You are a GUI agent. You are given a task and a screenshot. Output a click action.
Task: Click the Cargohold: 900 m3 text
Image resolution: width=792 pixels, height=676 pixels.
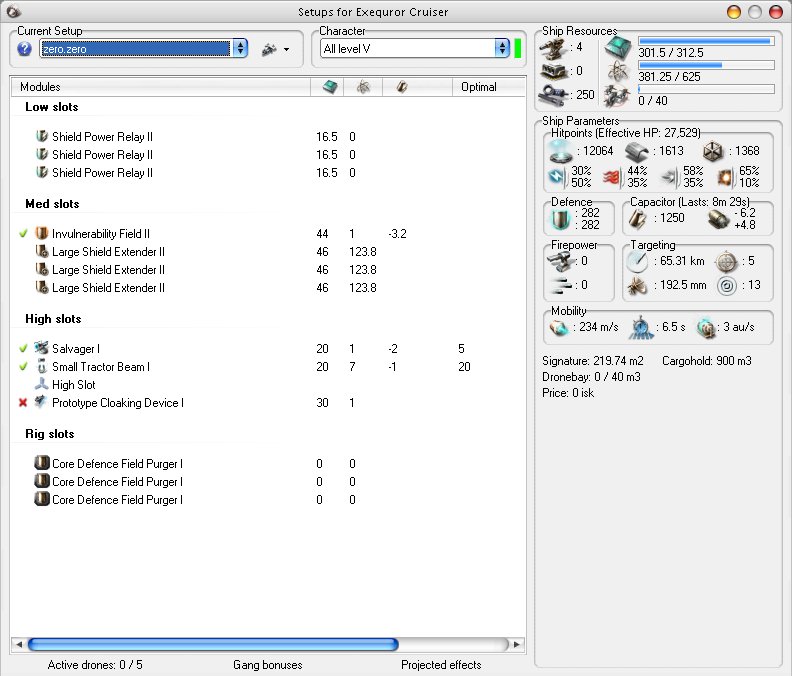tap(707, 361)
